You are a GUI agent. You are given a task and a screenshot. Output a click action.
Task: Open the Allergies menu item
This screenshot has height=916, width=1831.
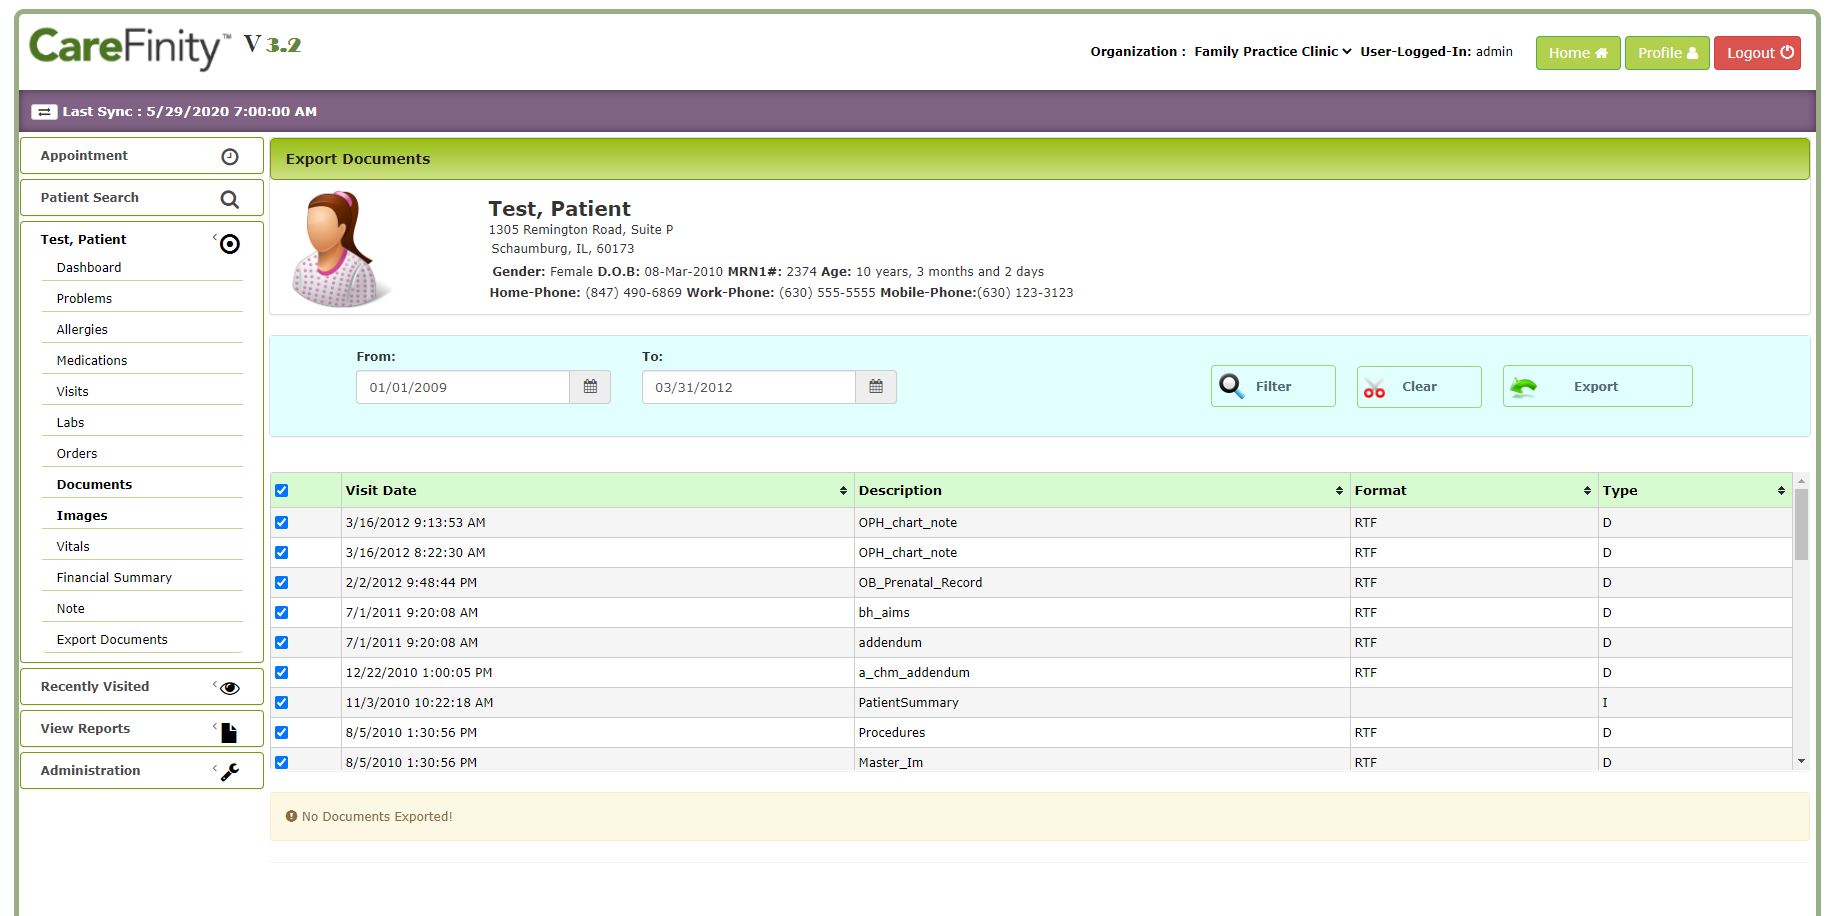pos(82,330)
